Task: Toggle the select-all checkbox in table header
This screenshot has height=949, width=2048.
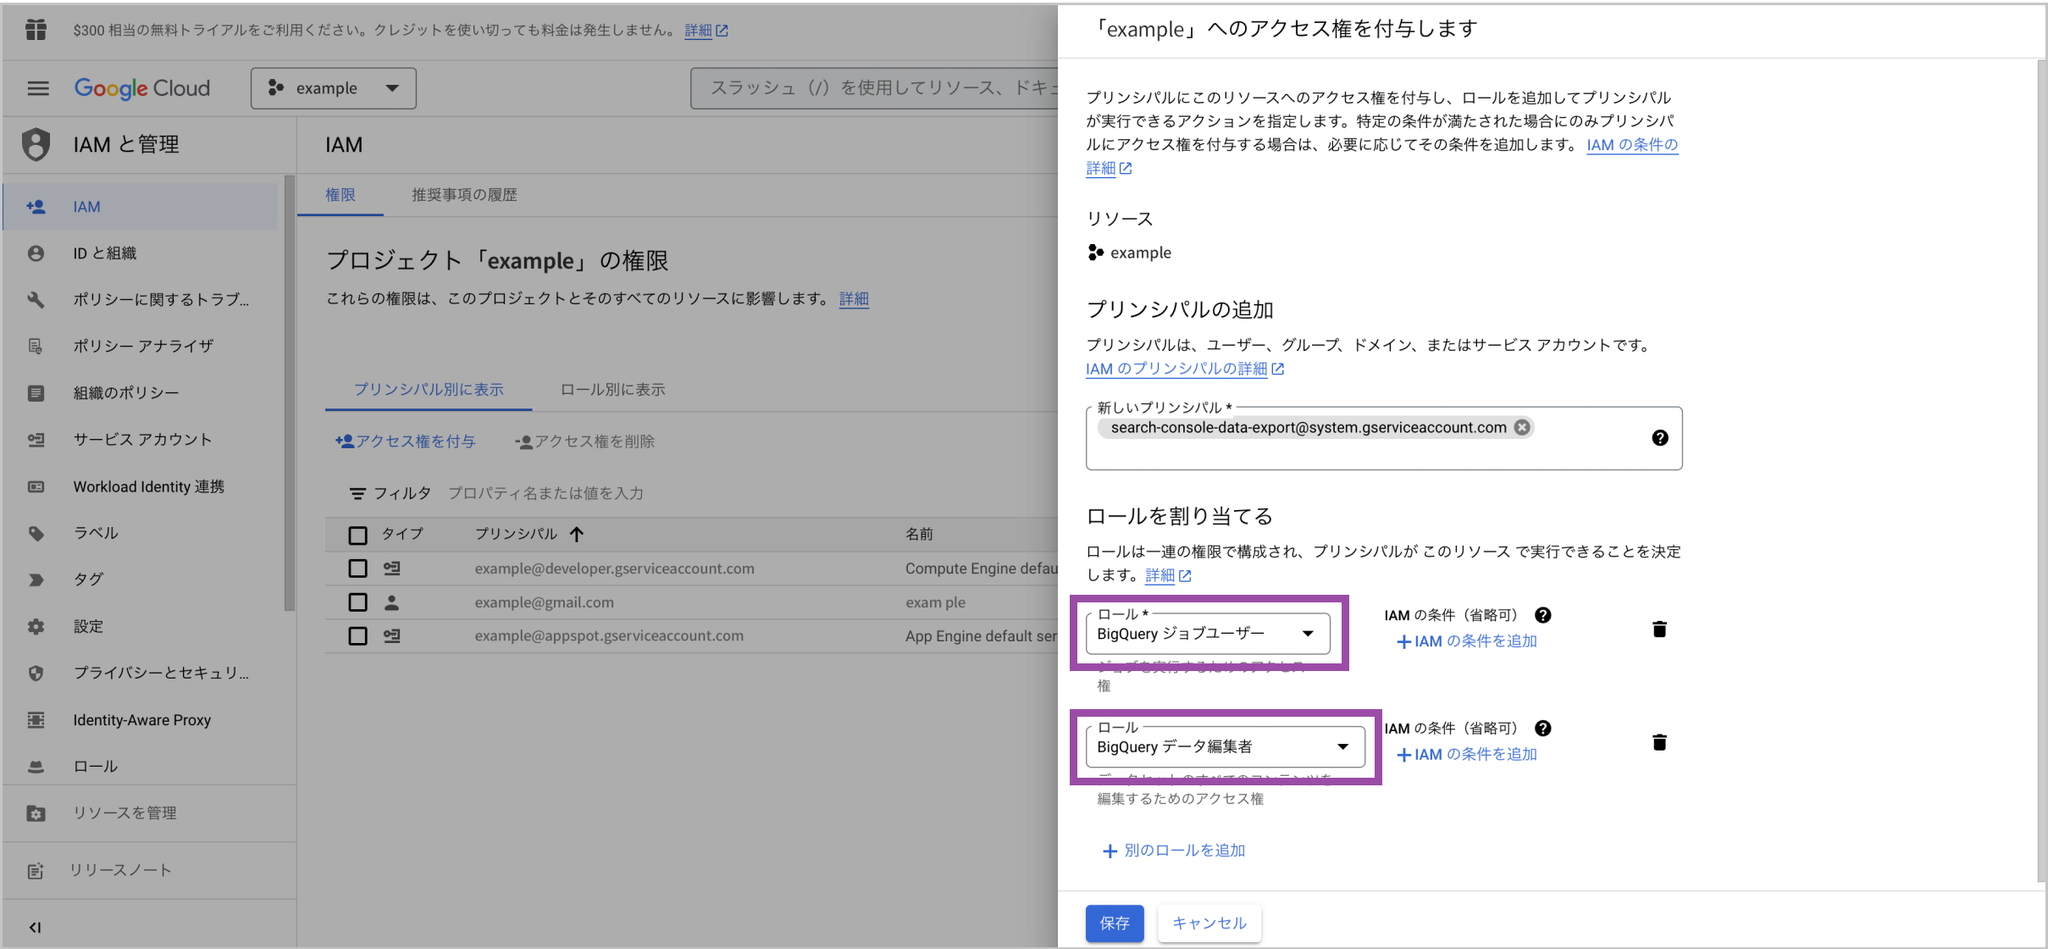Action: 358,535
